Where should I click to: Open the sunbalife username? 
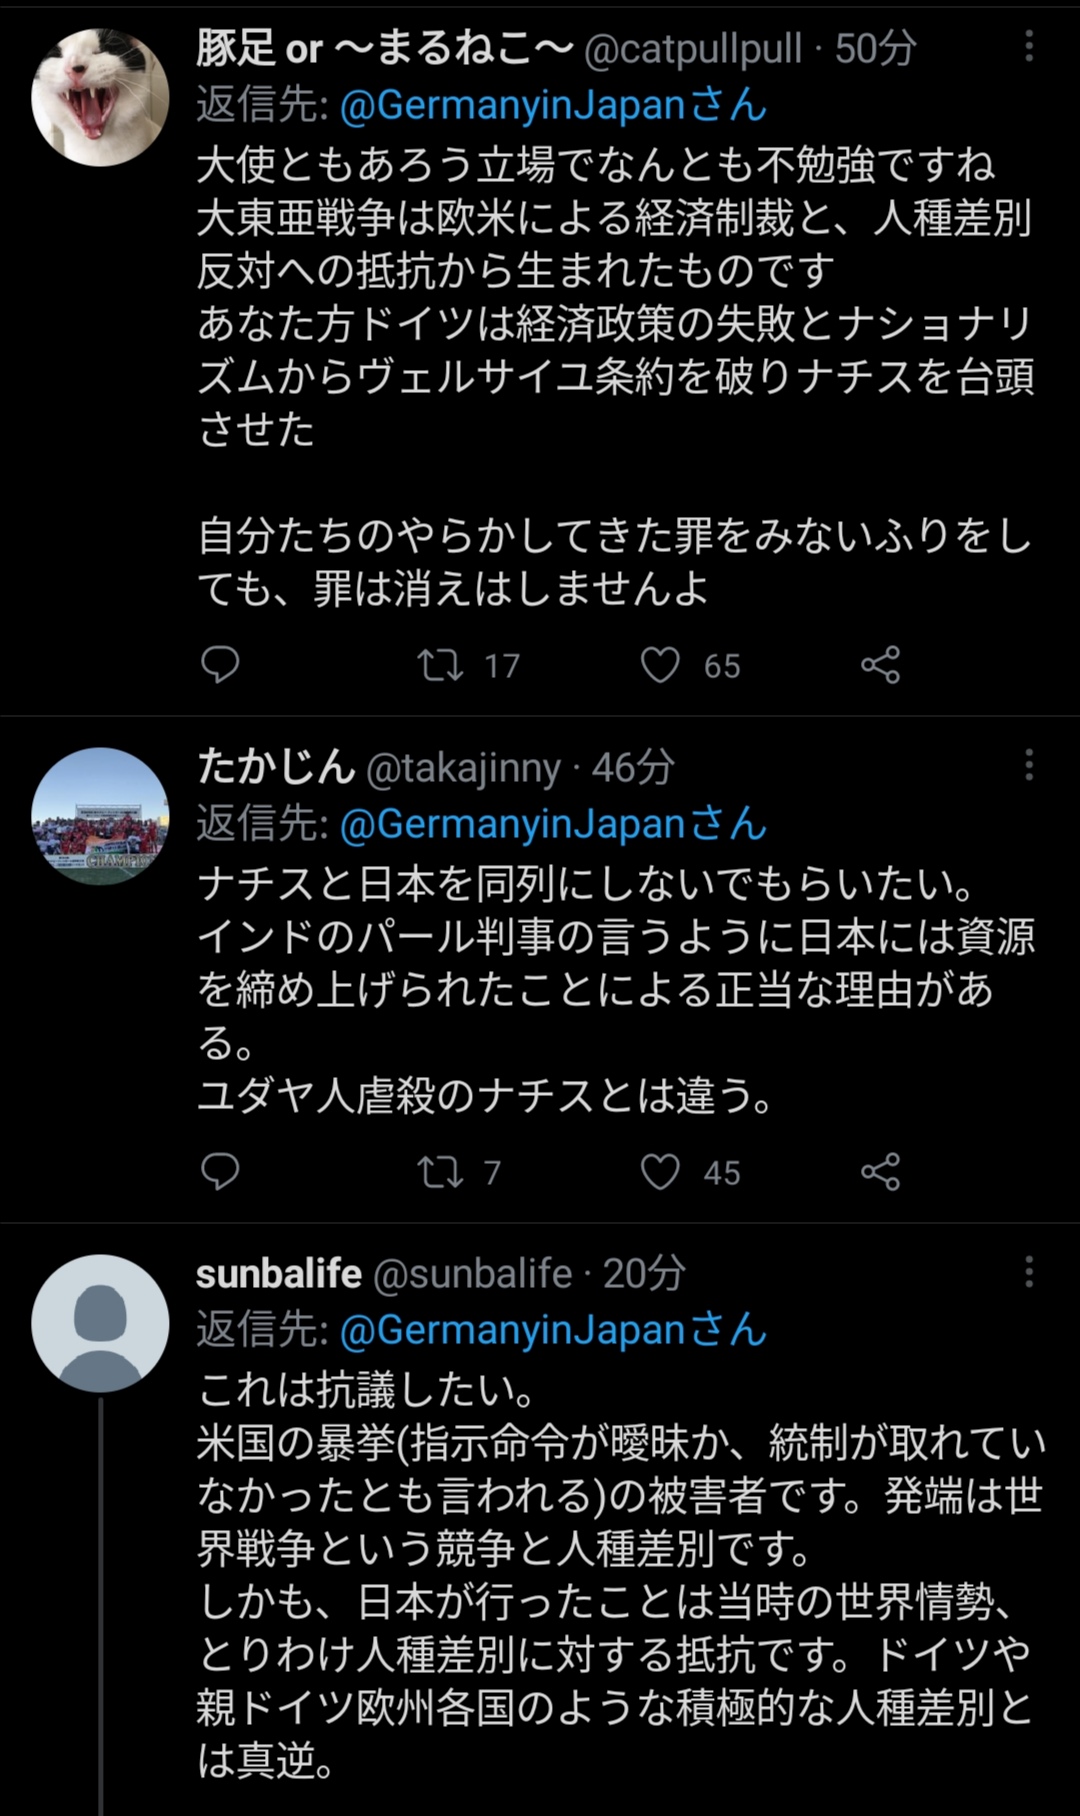pyautogui.click(x=279, y=1274)
